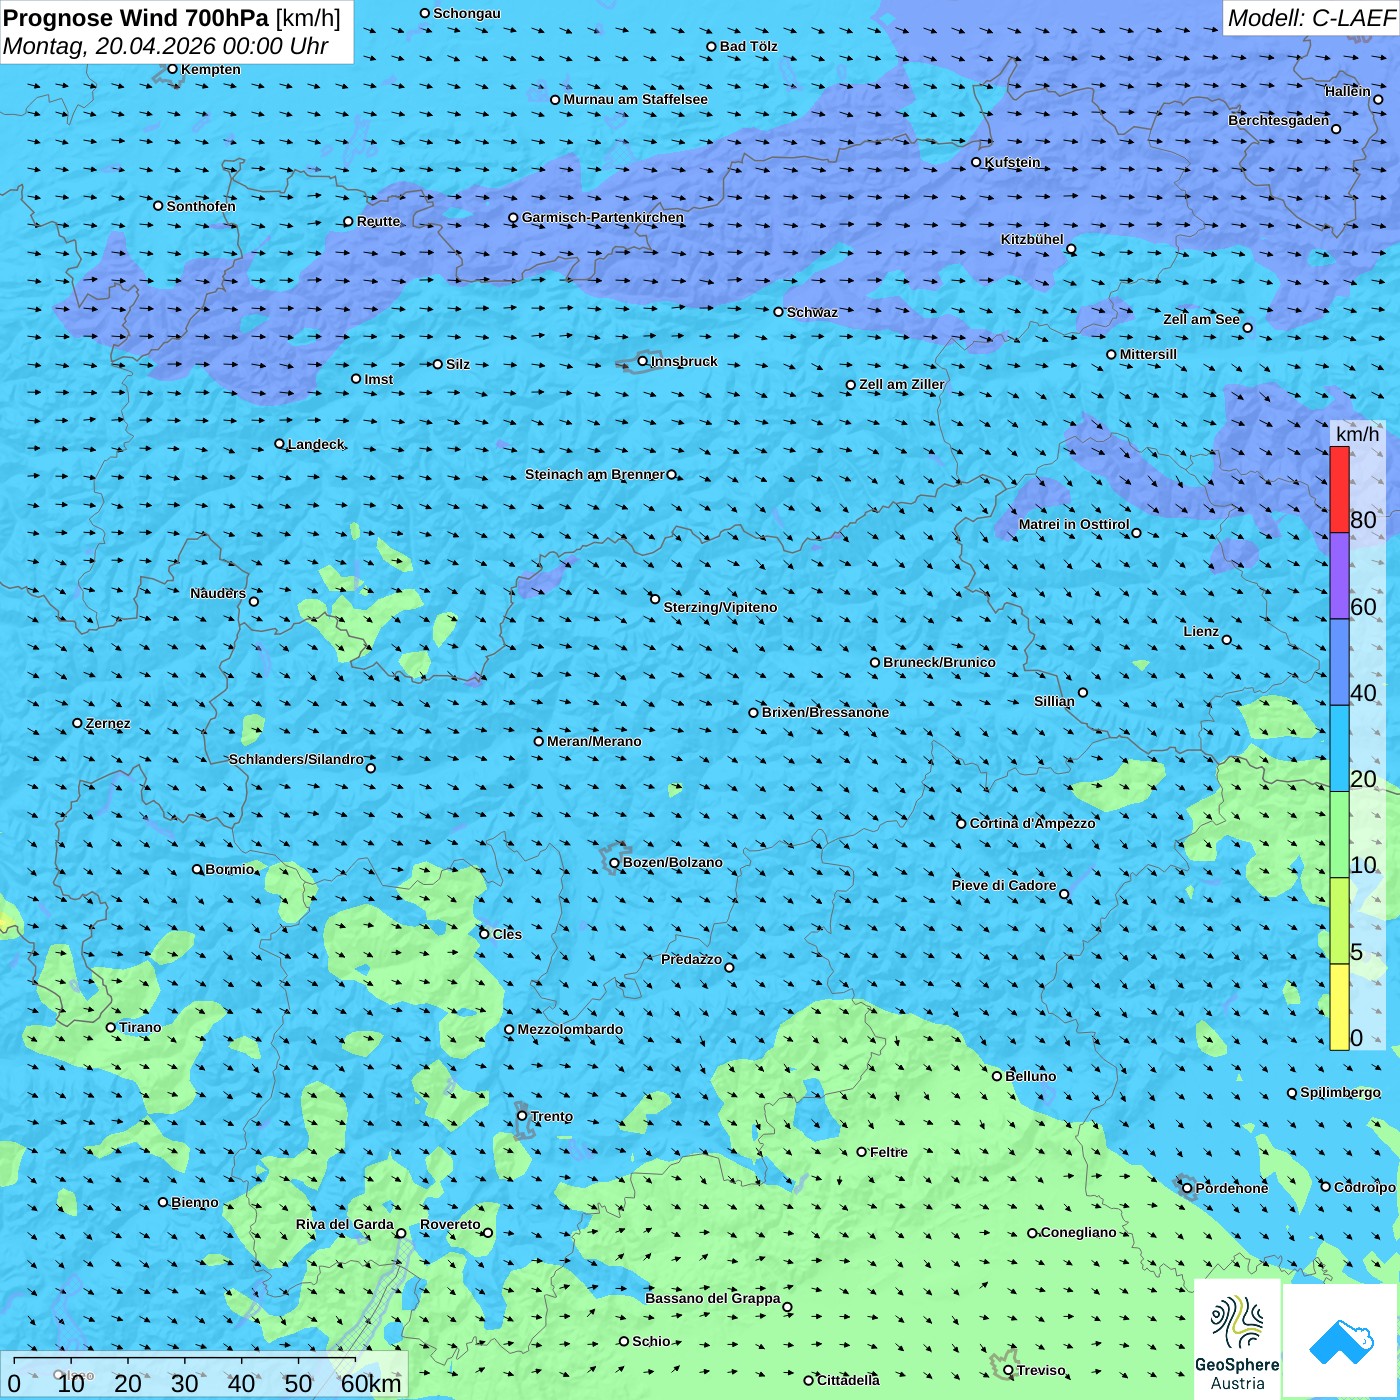
Task: Select the red swatch in the wind legend
Action: point(1339,489)
